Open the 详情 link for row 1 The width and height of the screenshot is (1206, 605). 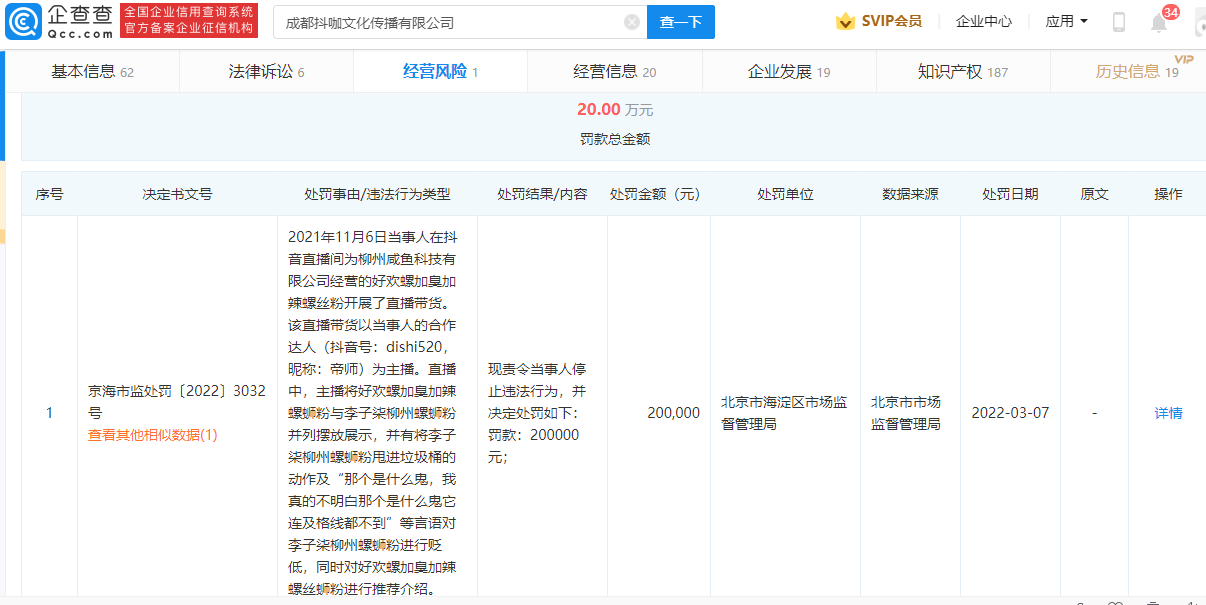pyautogui.click(x=1168, y=413)
